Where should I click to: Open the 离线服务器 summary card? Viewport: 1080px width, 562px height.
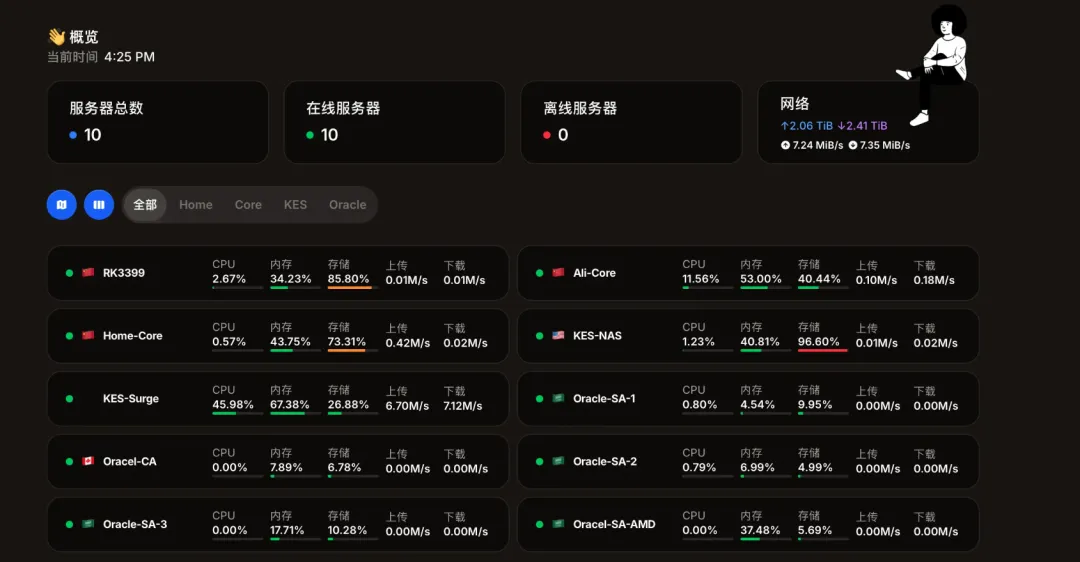631,122
